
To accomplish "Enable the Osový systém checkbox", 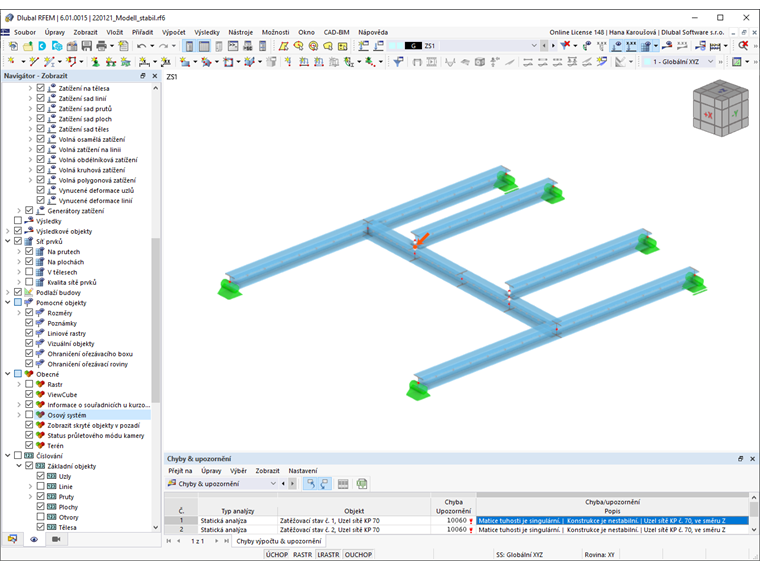I will point(29,414).
